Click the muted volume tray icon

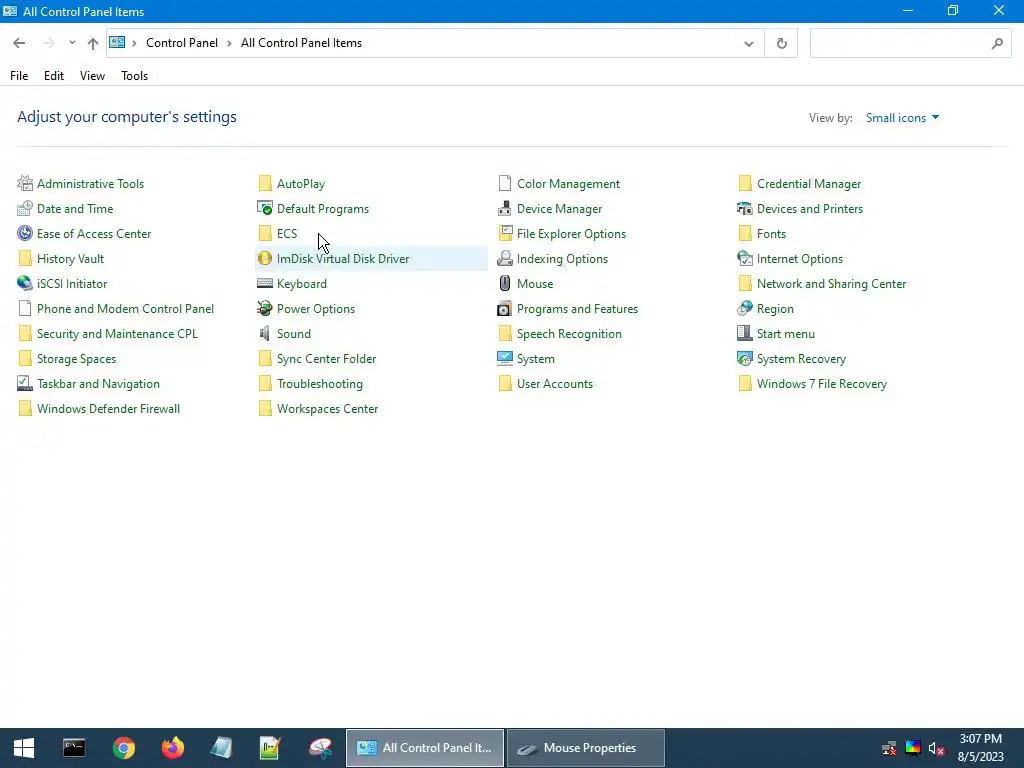click(936, 748)
